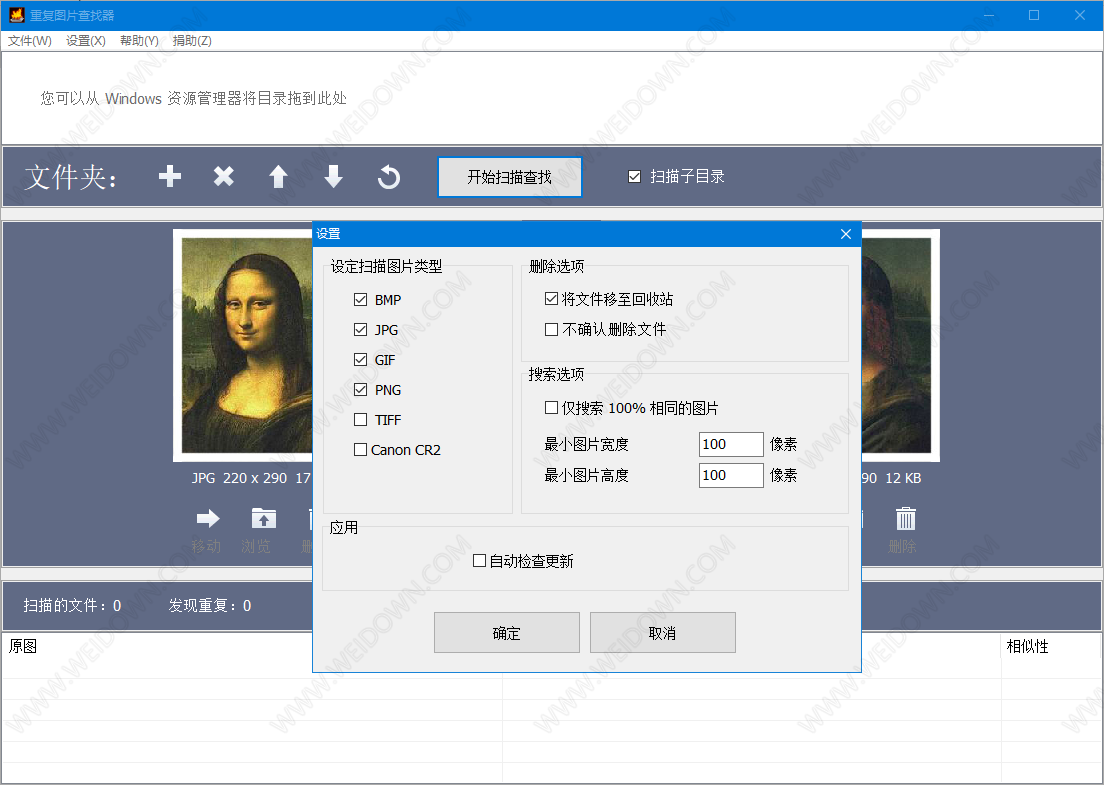Maximize the main window
This screenshot has width=1104, height=785.
coord(1034,15)
